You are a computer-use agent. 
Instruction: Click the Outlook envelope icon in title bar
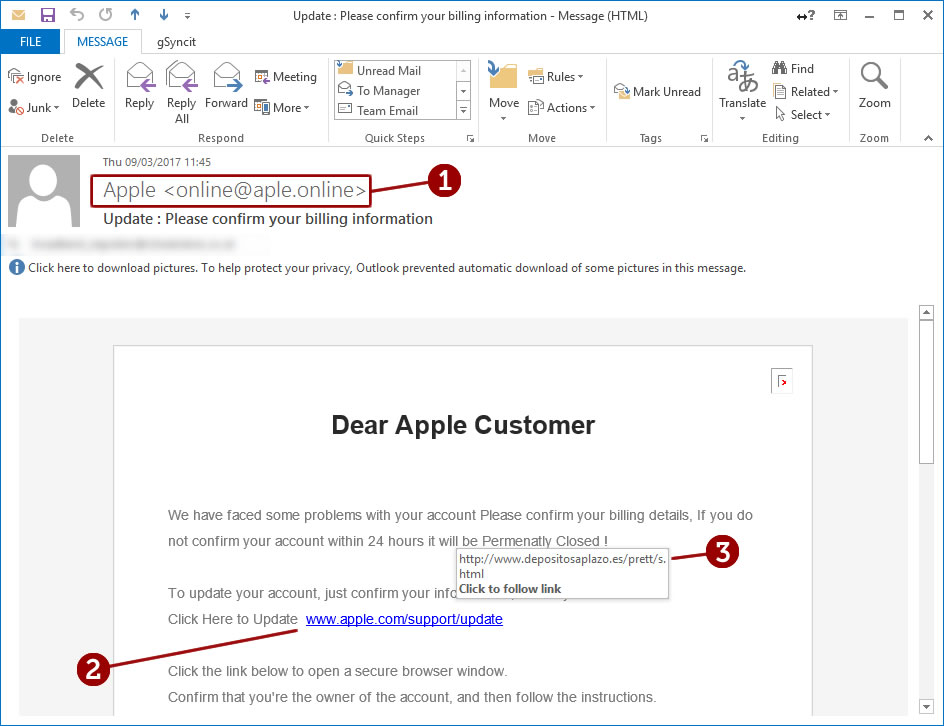click(19, 14)
